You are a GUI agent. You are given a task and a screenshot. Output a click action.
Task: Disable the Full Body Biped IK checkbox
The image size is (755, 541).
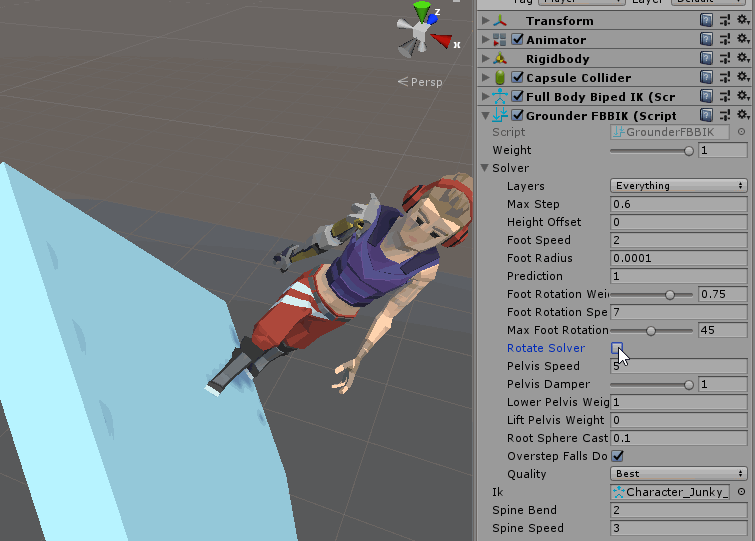517,96
